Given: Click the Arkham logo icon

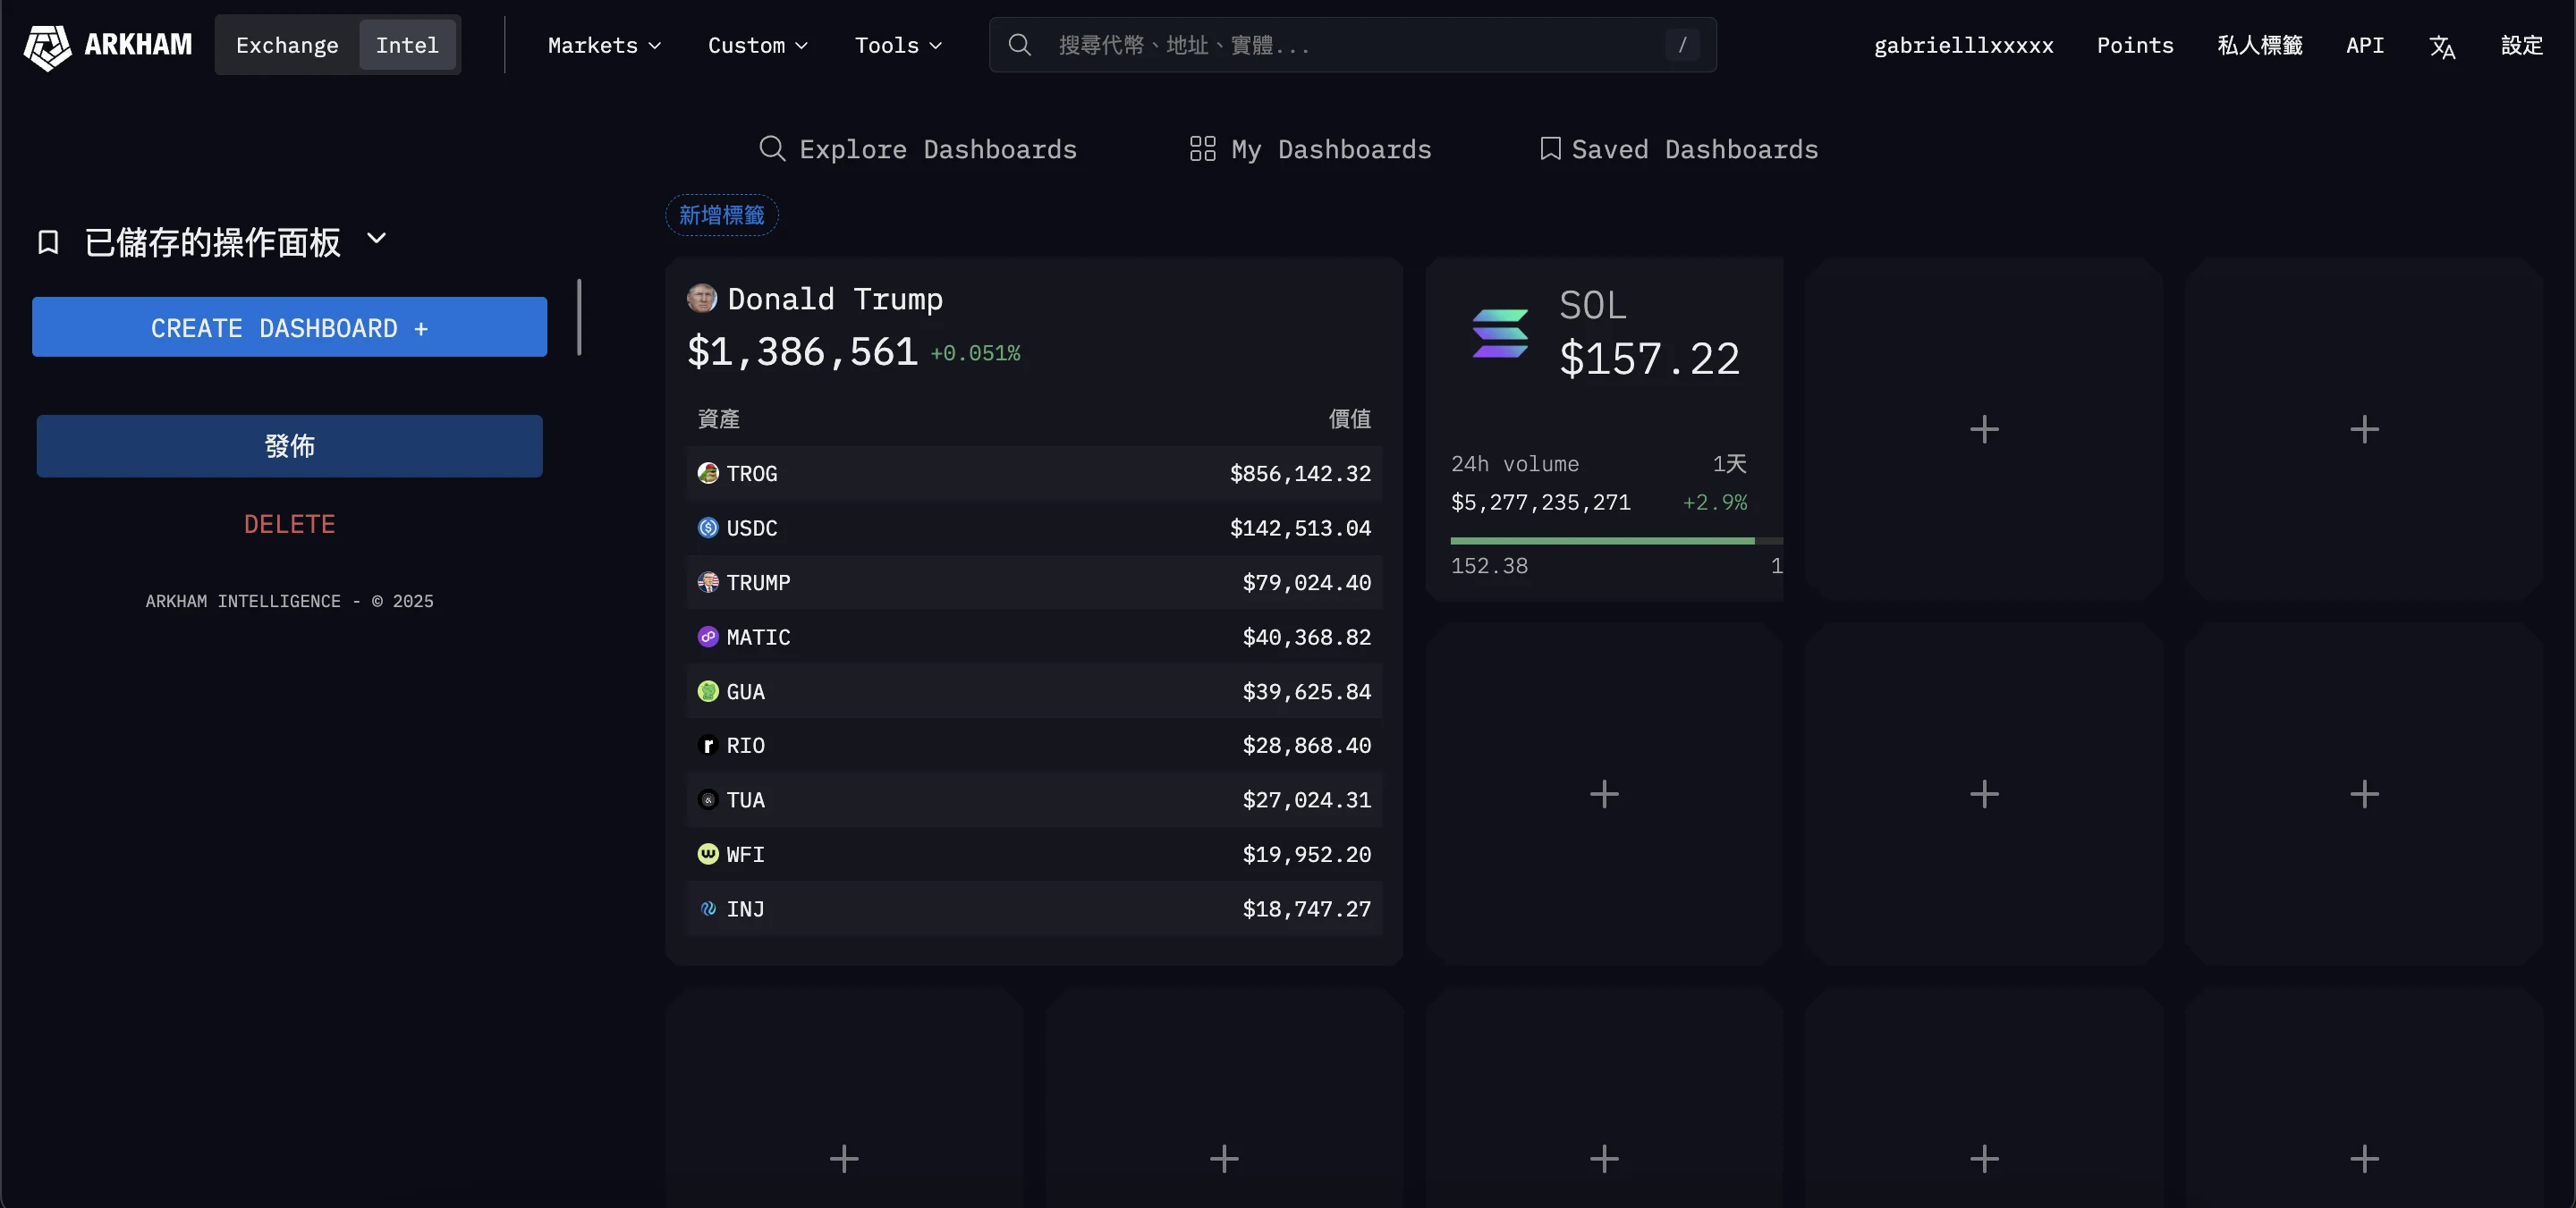Looking at the screenshot, I should (x=47, y=46).
